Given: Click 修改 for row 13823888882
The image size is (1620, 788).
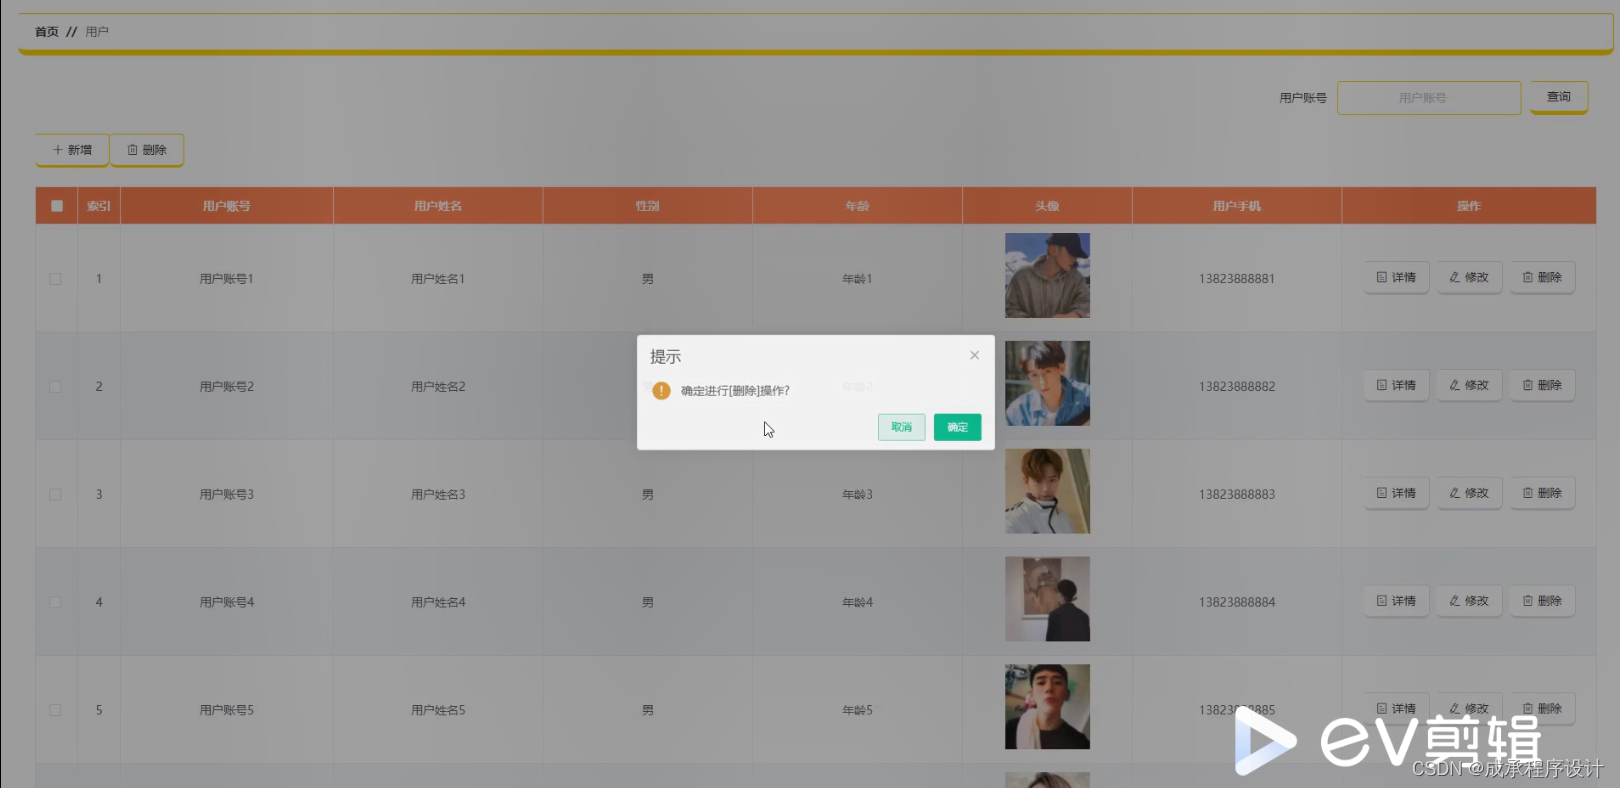Looking at the screenshot, I should (1469, 385).
